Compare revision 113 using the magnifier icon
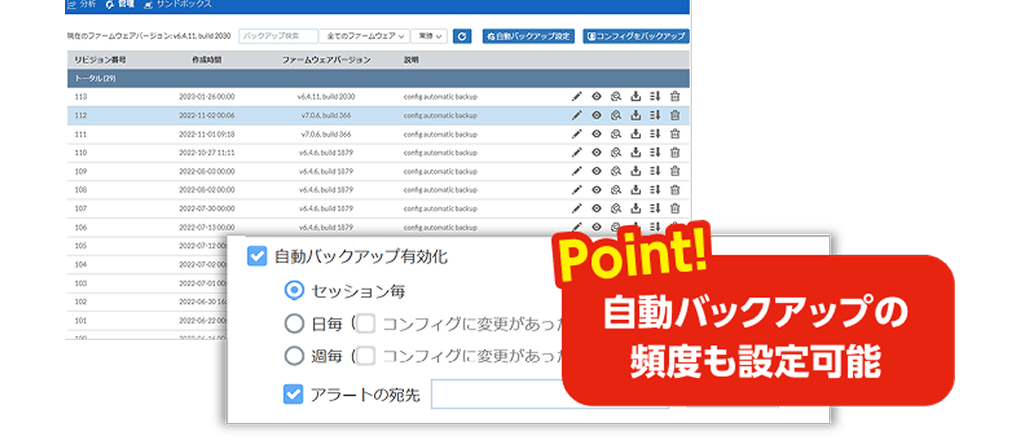The image size is (1020, 440). coord(616,96)
